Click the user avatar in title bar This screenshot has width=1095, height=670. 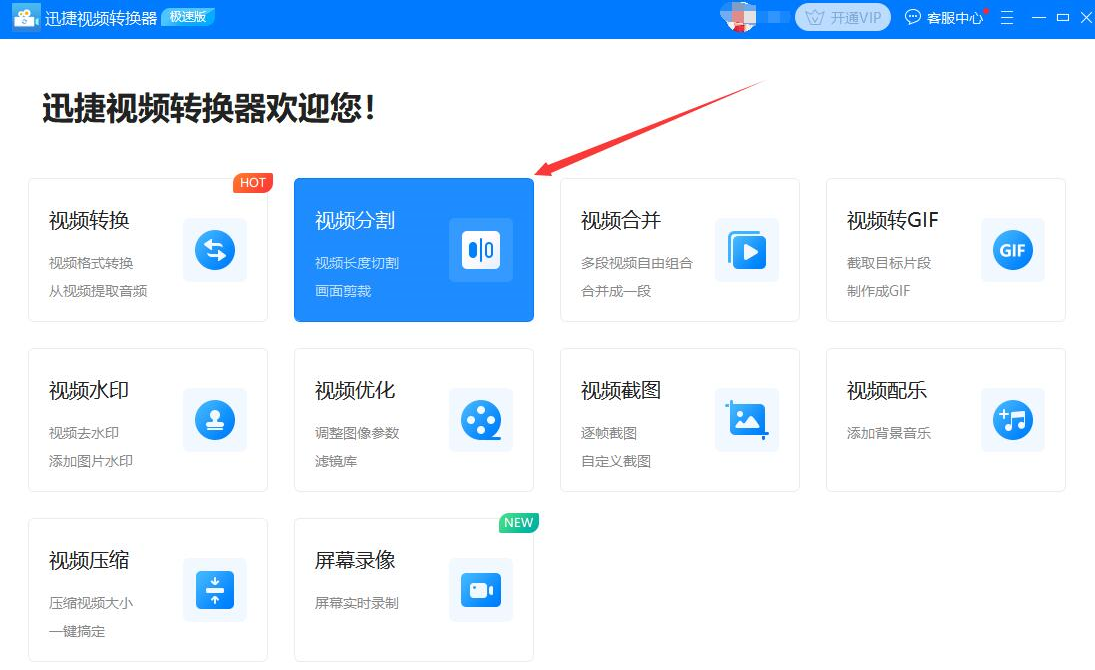pos(740,17)
